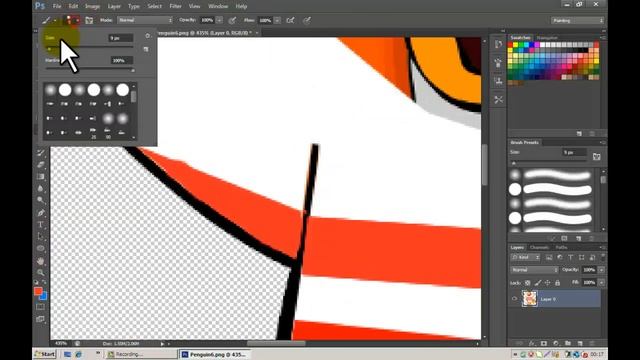Change the screen mode
Screen dimensions: 640x360
(40, 319)
